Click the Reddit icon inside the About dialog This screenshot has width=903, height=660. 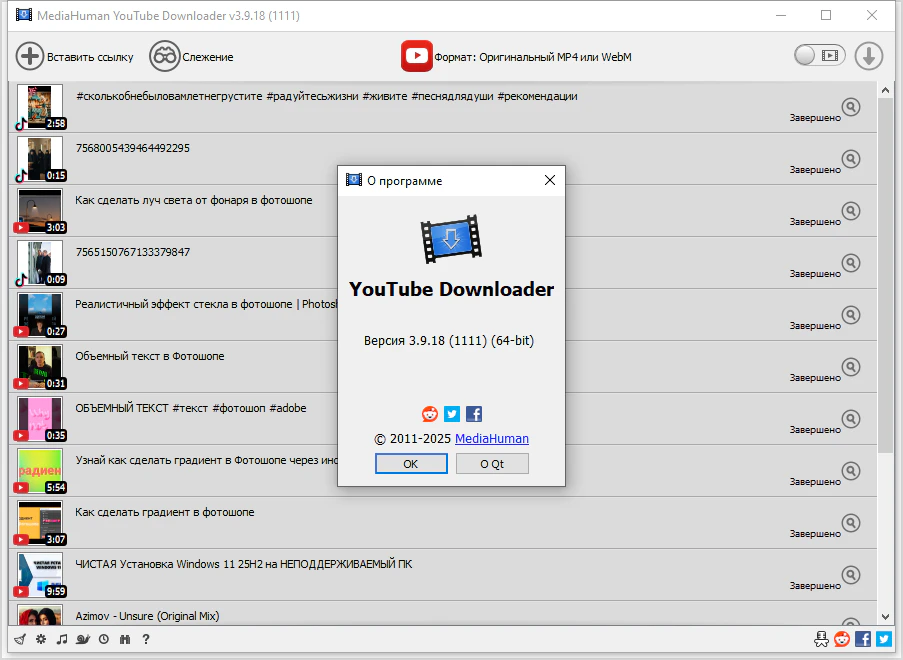coord(430,414)
